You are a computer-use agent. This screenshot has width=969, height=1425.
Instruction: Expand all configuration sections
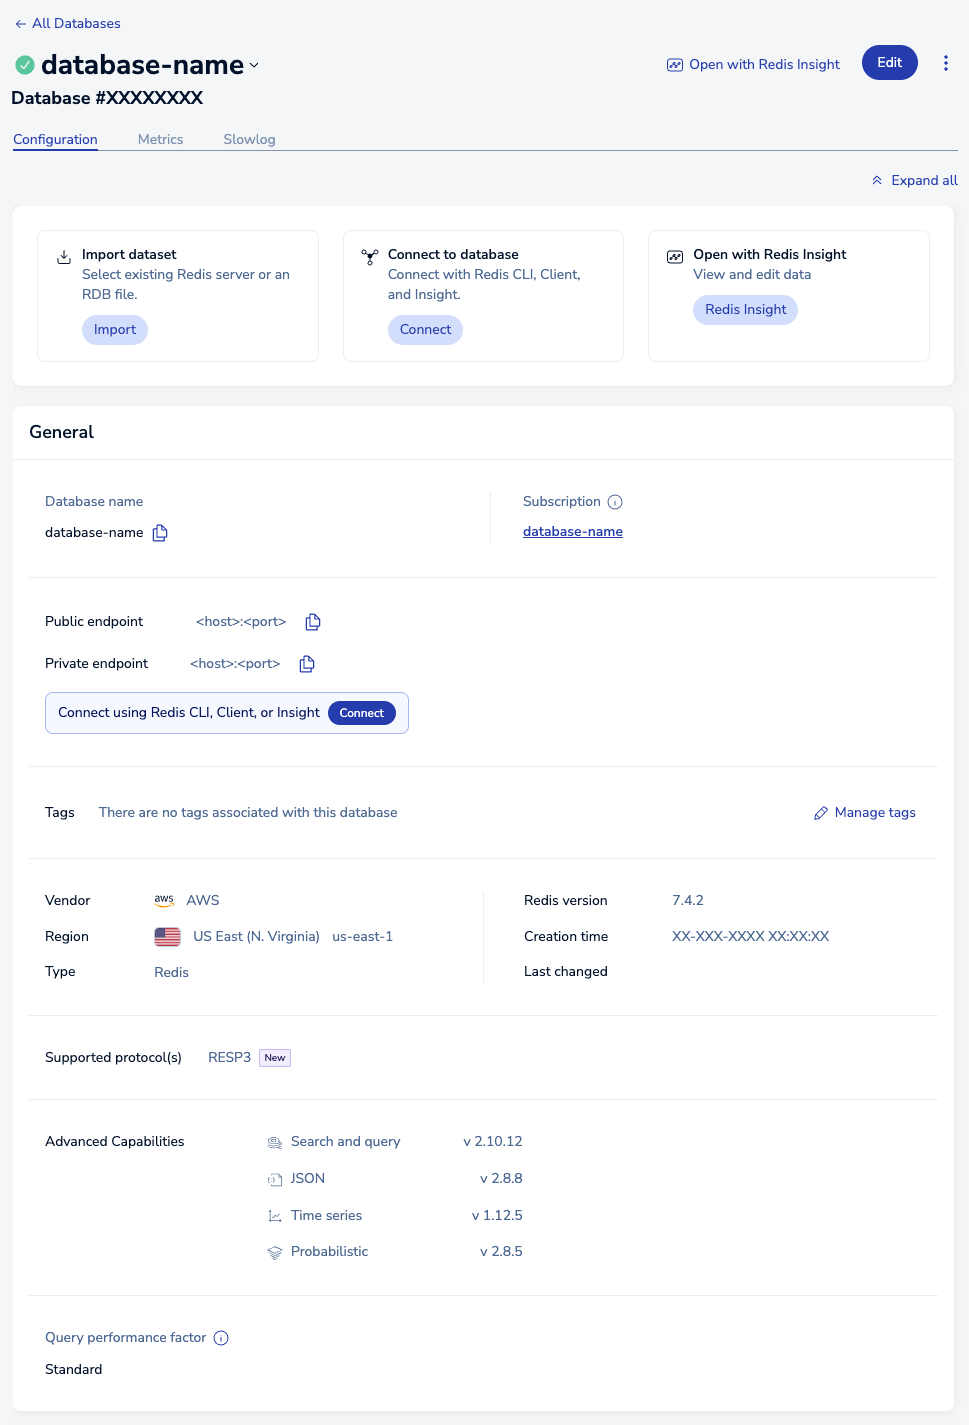point(914,181)
